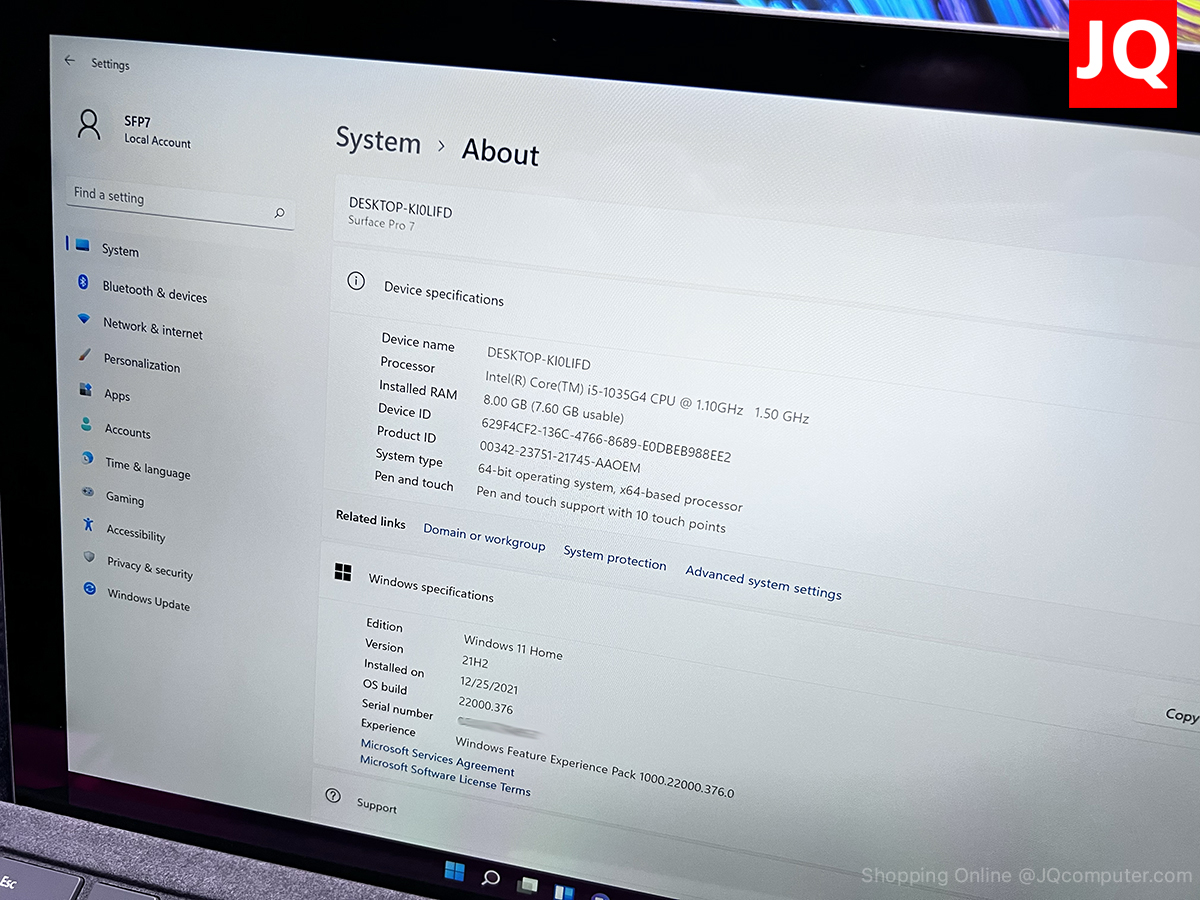Open Gaming settings
1200x900 pixels.
coord(124,497)
